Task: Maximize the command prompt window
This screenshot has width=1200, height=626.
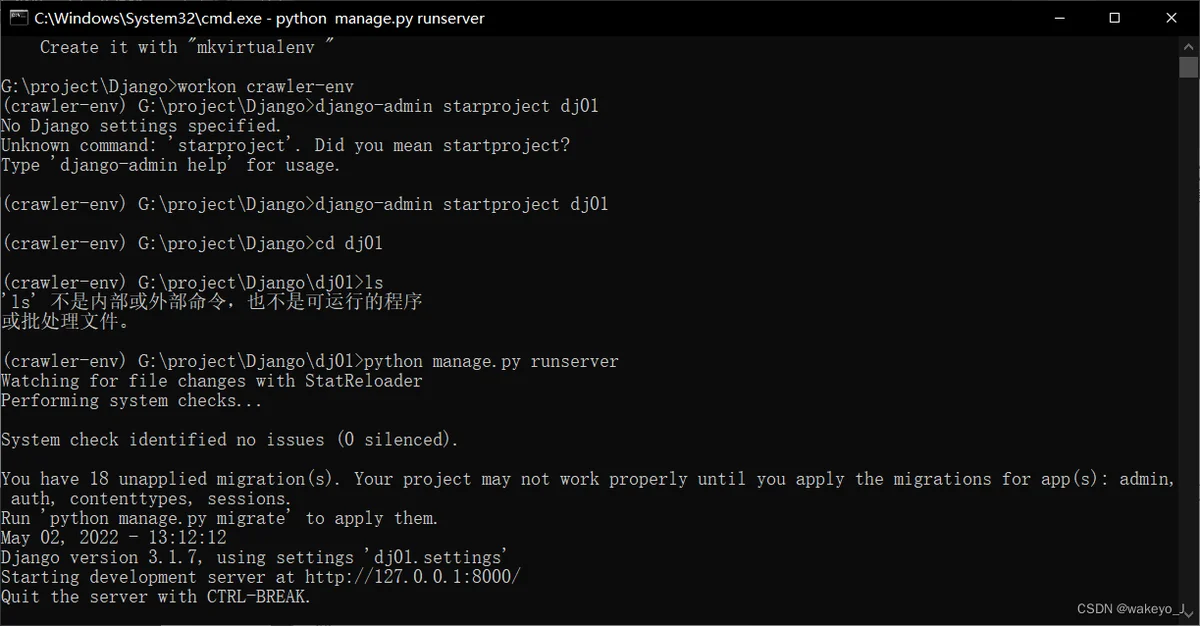Action: (1115, 17)
